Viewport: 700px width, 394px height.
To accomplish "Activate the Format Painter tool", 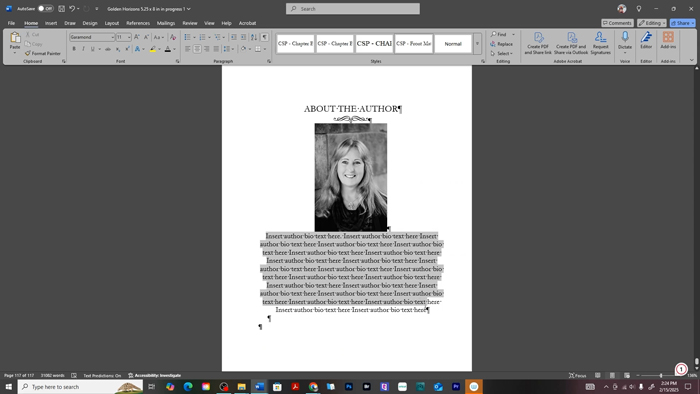I will pyautogui.click(x=43, y=53).
